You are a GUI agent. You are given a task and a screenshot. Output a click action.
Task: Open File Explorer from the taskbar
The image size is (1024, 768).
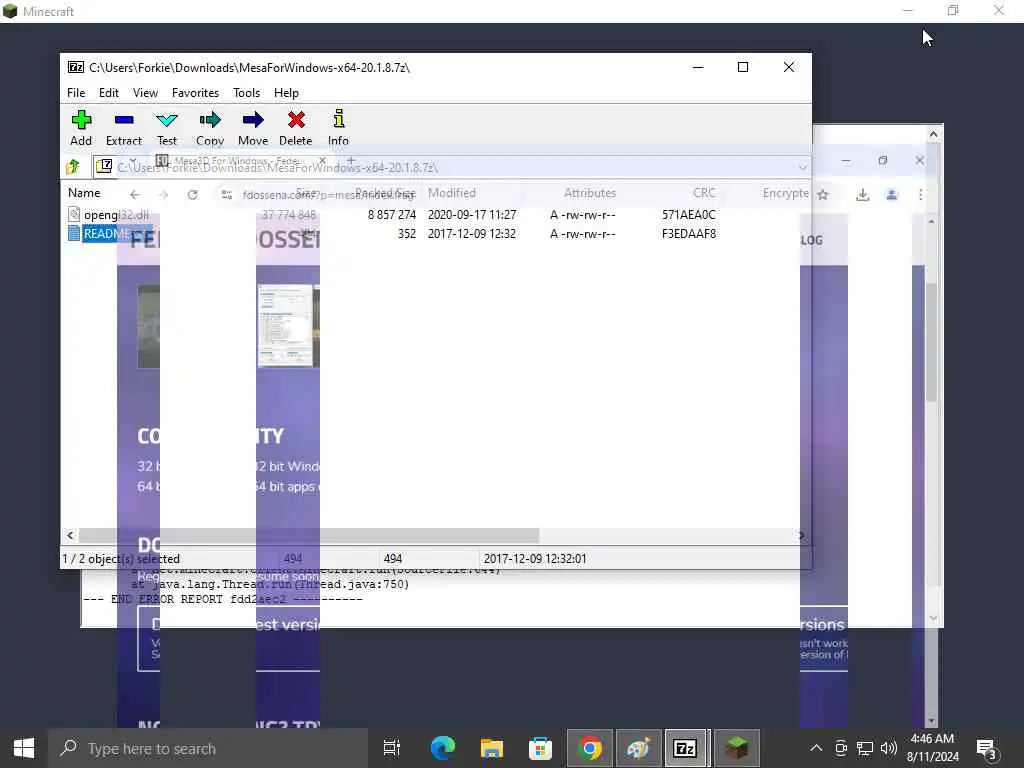tap(492, 748)
